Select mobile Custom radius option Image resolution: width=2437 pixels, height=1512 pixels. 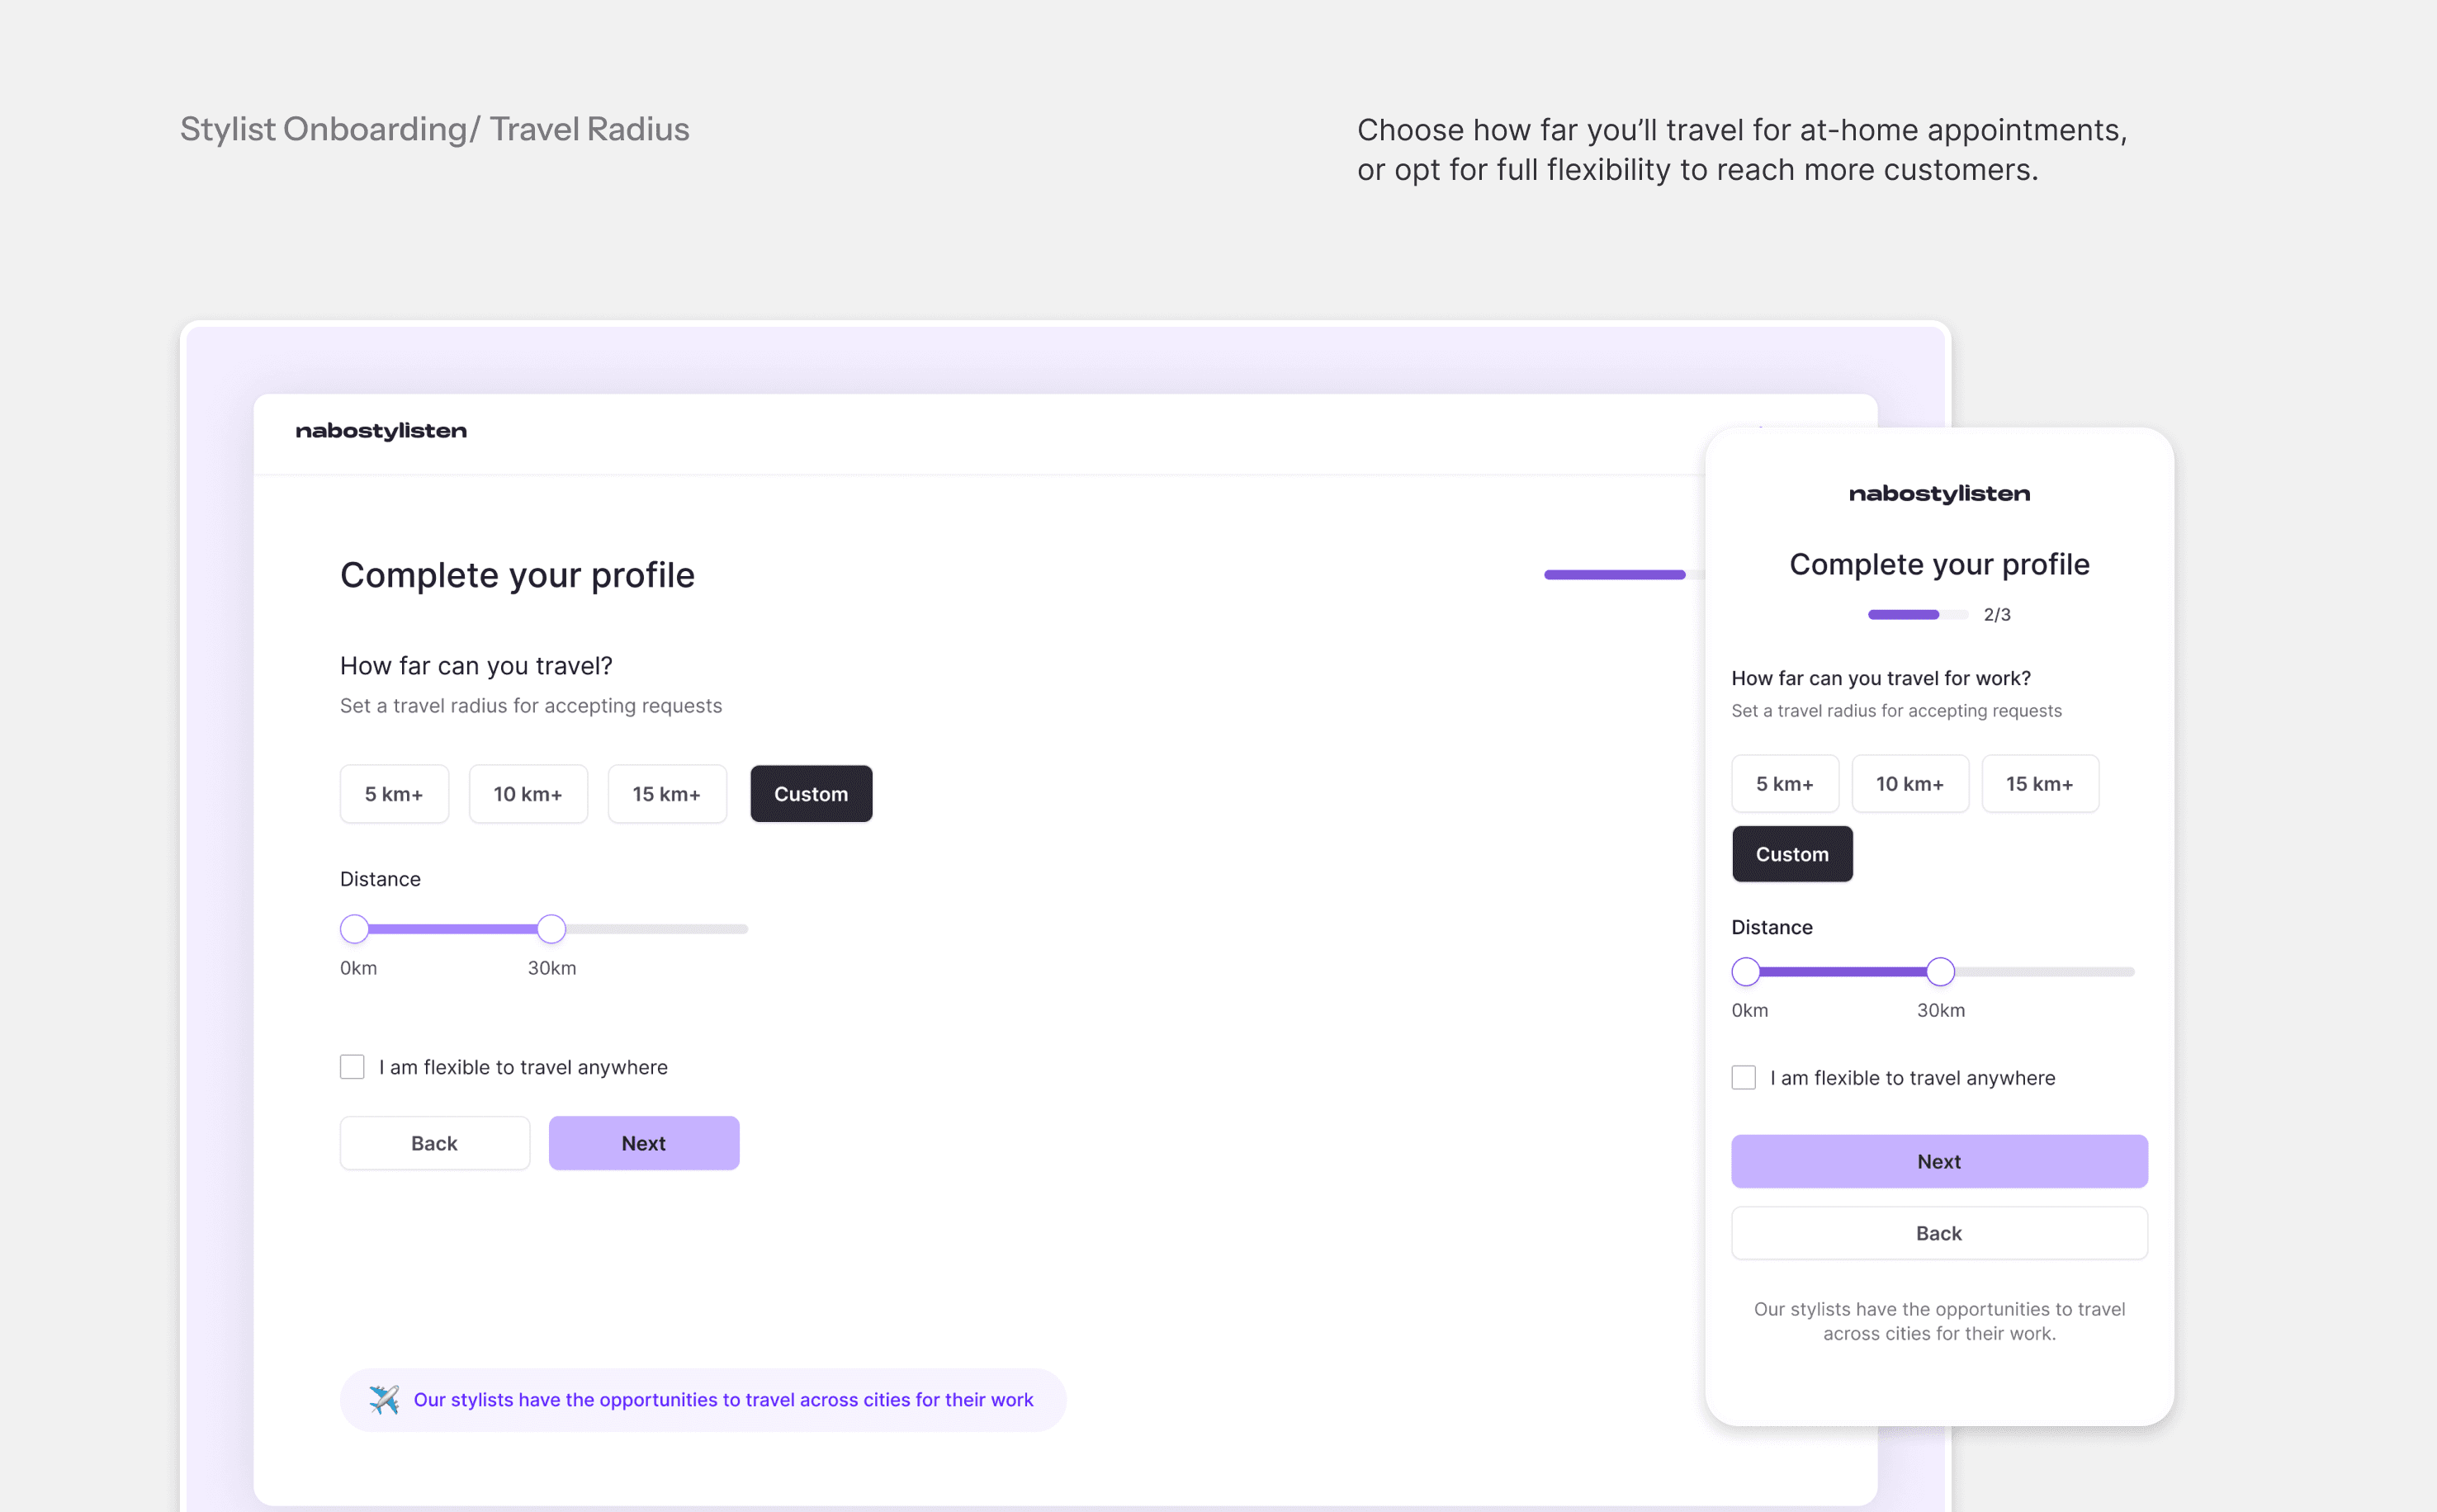[x=1792, y=854]
